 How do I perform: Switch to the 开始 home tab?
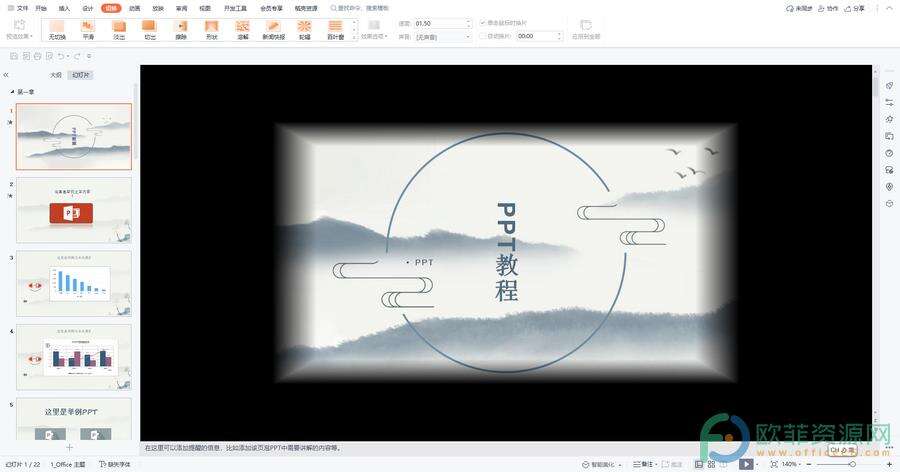pos(41,9)
